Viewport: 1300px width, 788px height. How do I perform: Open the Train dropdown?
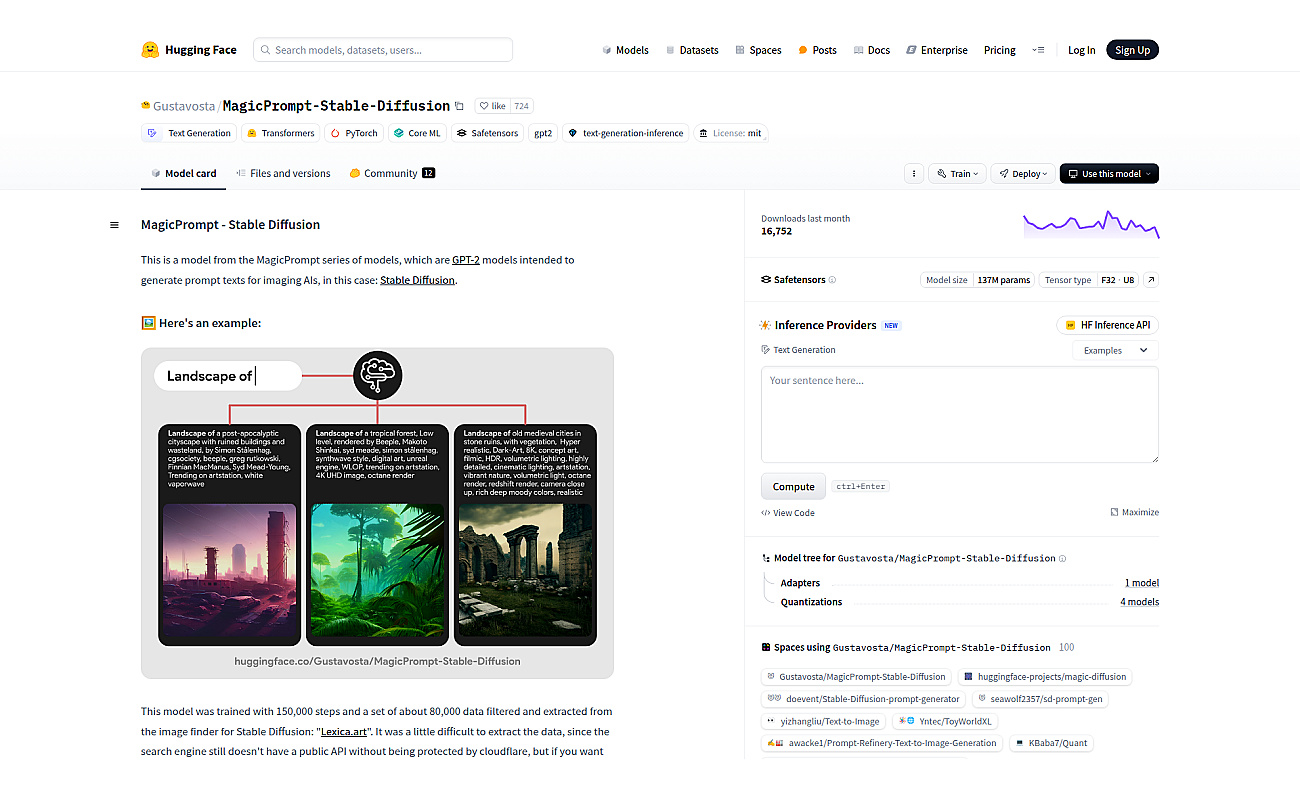[957, 173]
